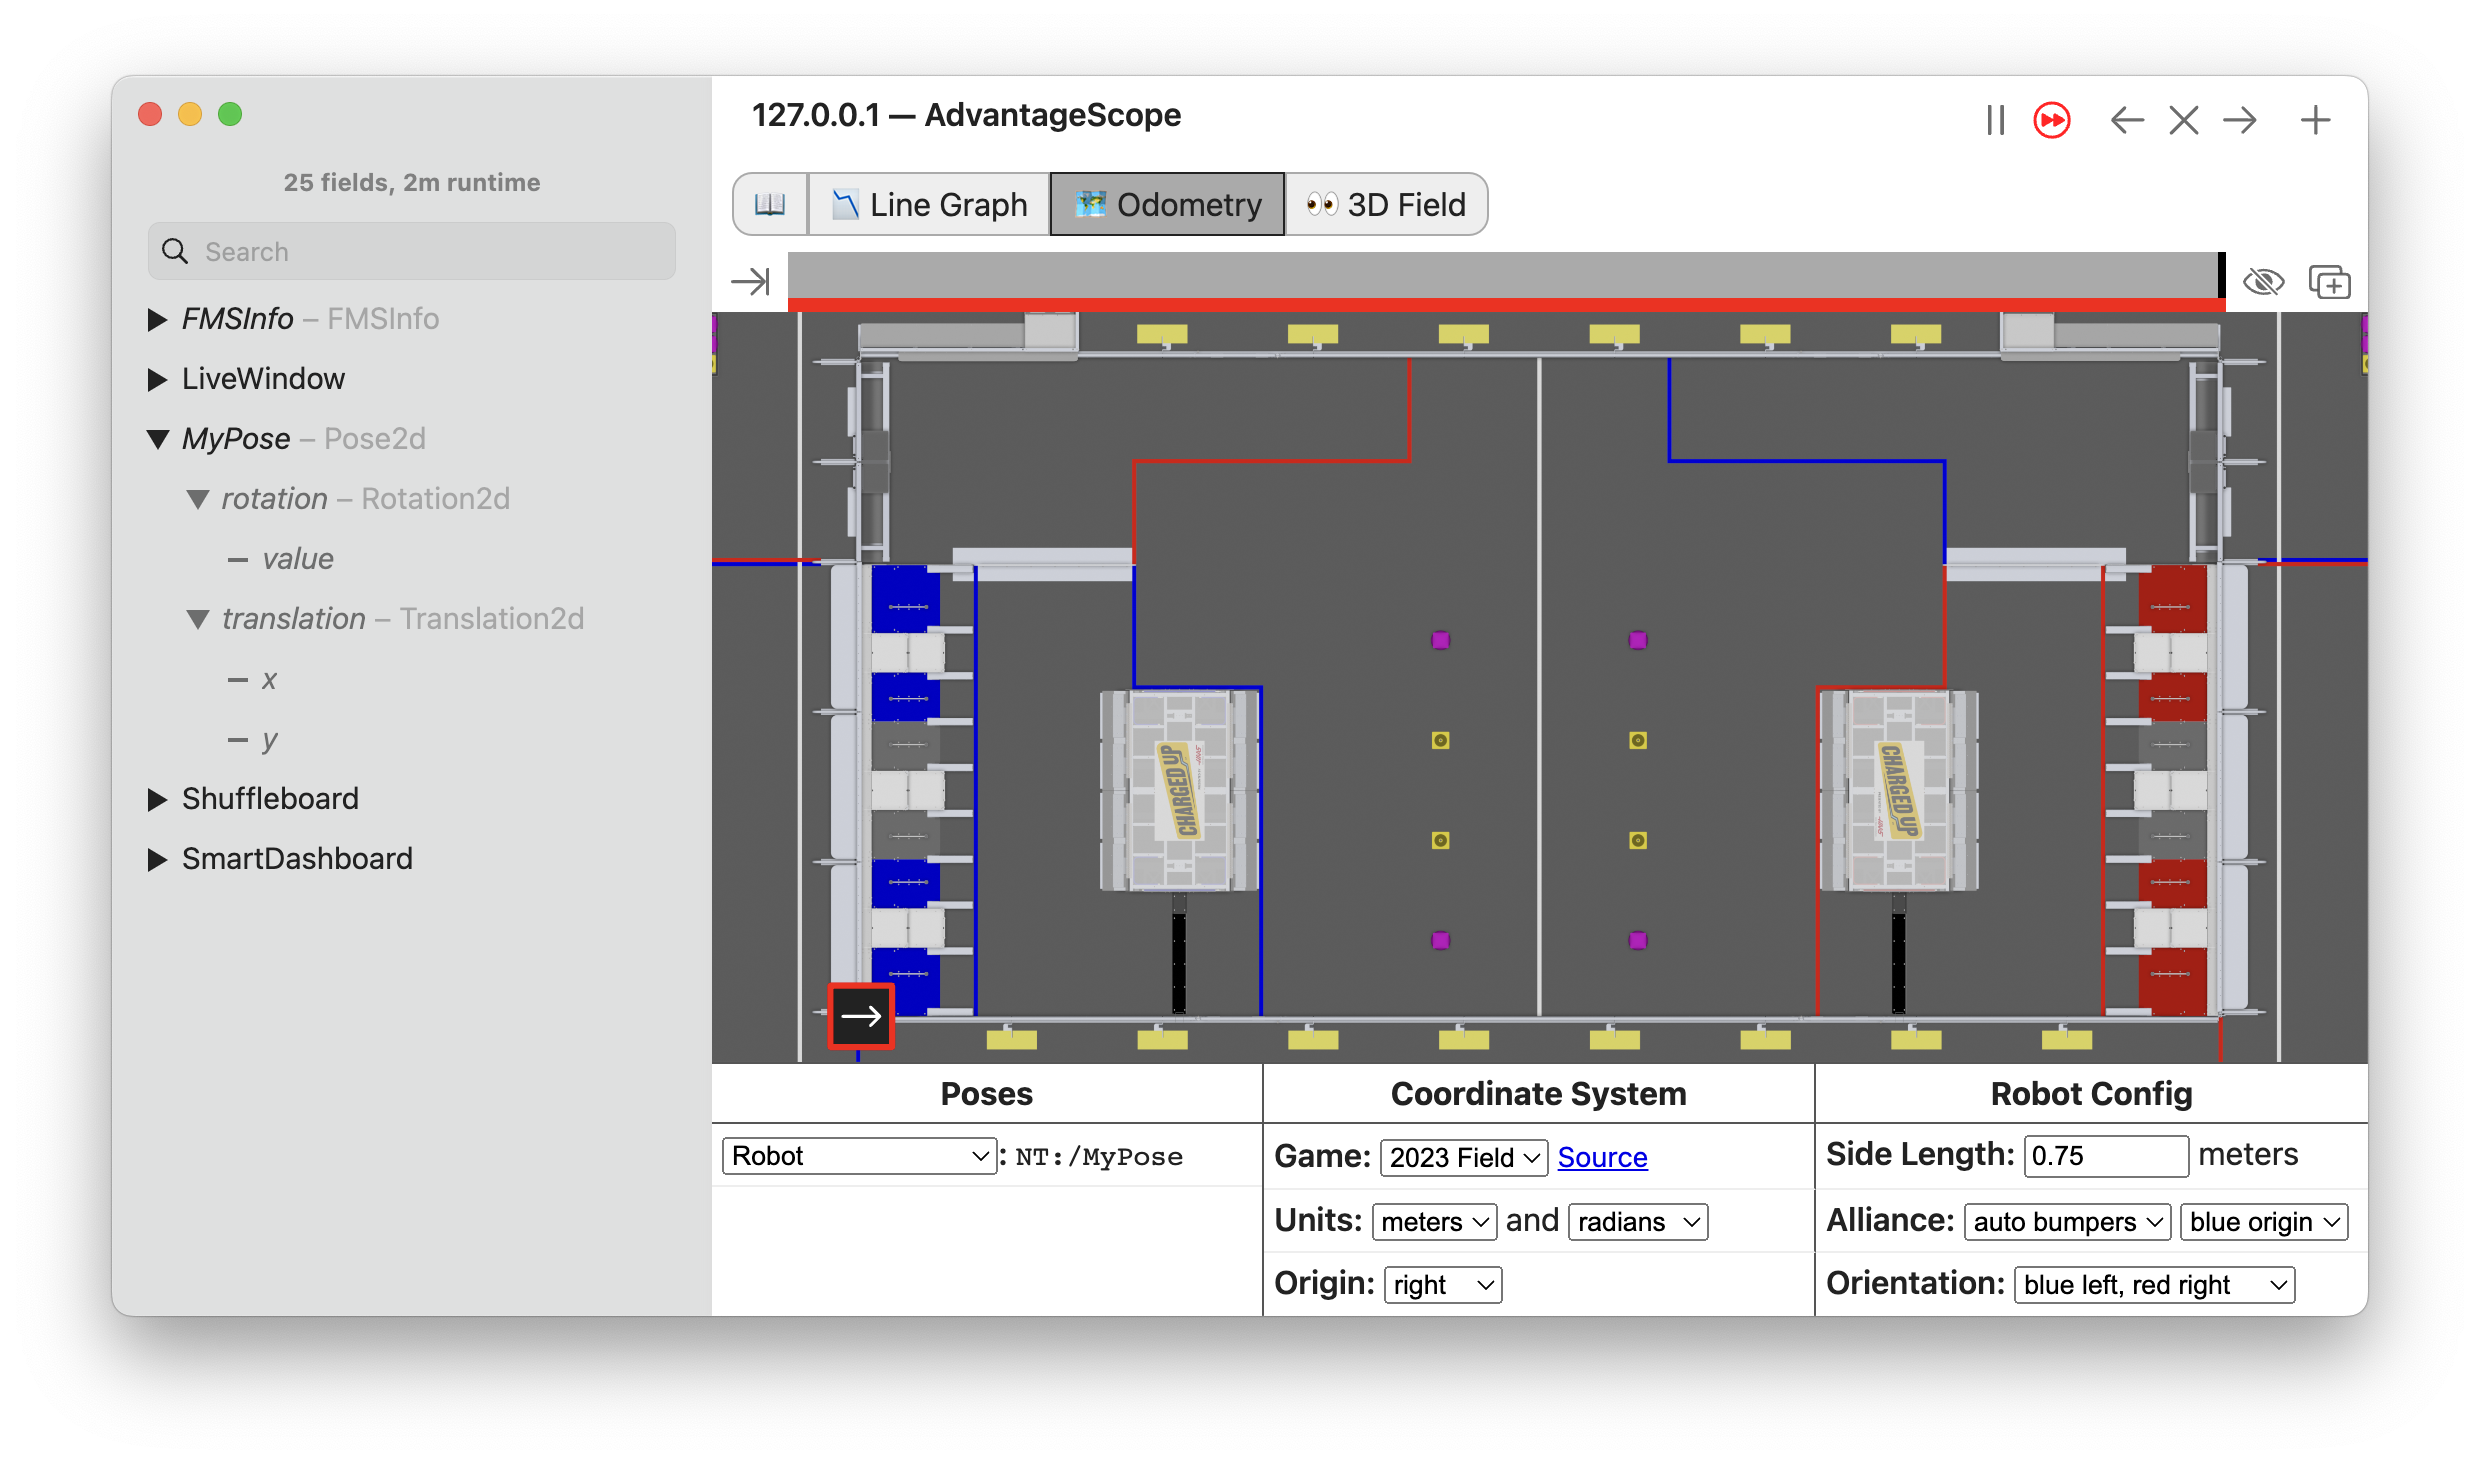The image size is (2480, 1464).
Task: Click the black playhead marker on the timeline
Action: click(2222, 276)
